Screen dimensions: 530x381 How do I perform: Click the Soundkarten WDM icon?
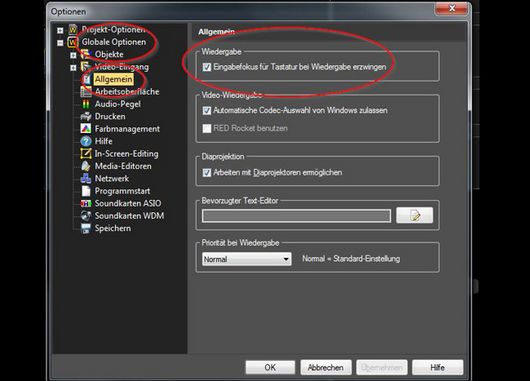click(86, 216)
